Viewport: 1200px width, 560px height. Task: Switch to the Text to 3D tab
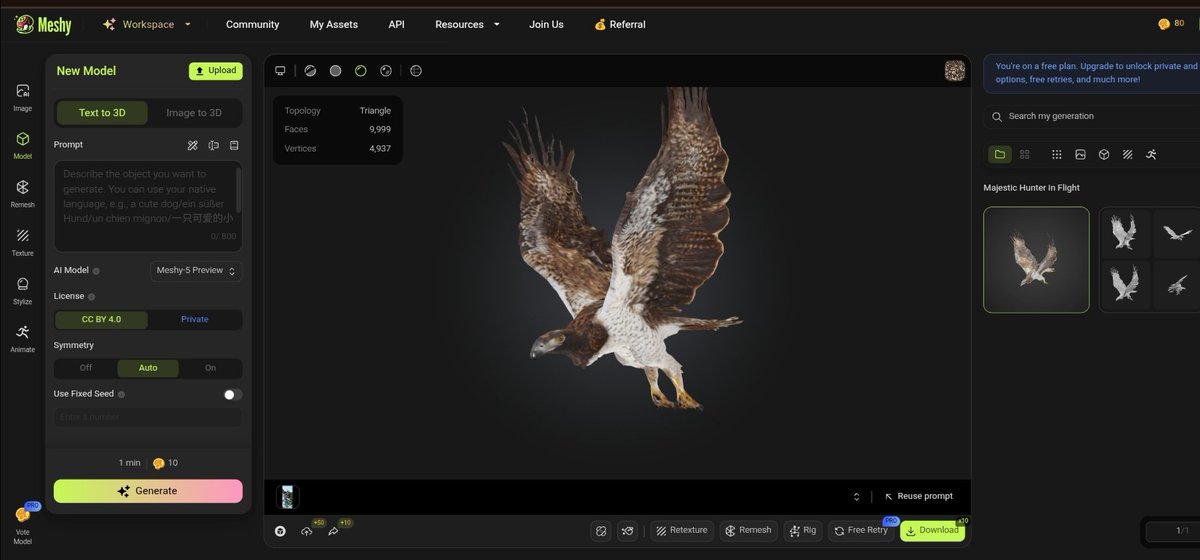tap(102, 113)
